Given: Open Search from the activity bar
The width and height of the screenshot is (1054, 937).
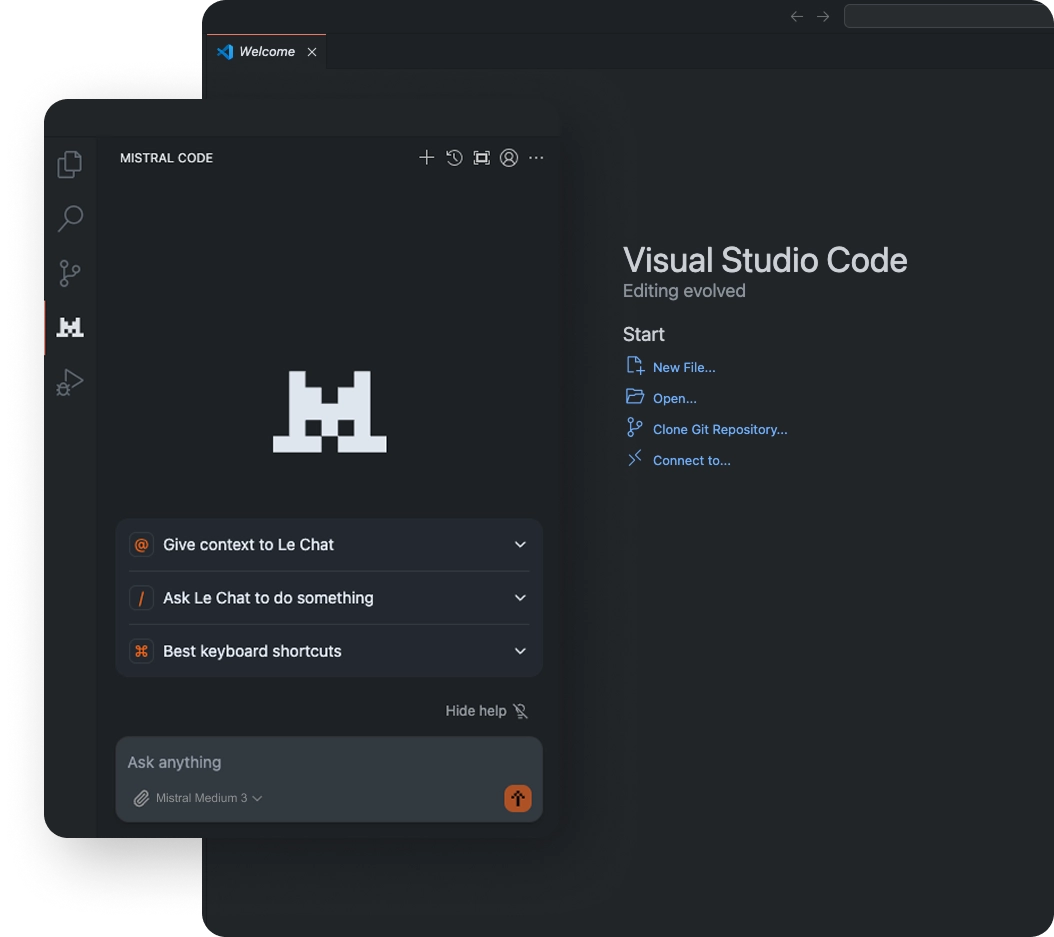Looking at the screenshot, I should pyautogui.click(x=70, y=218).
